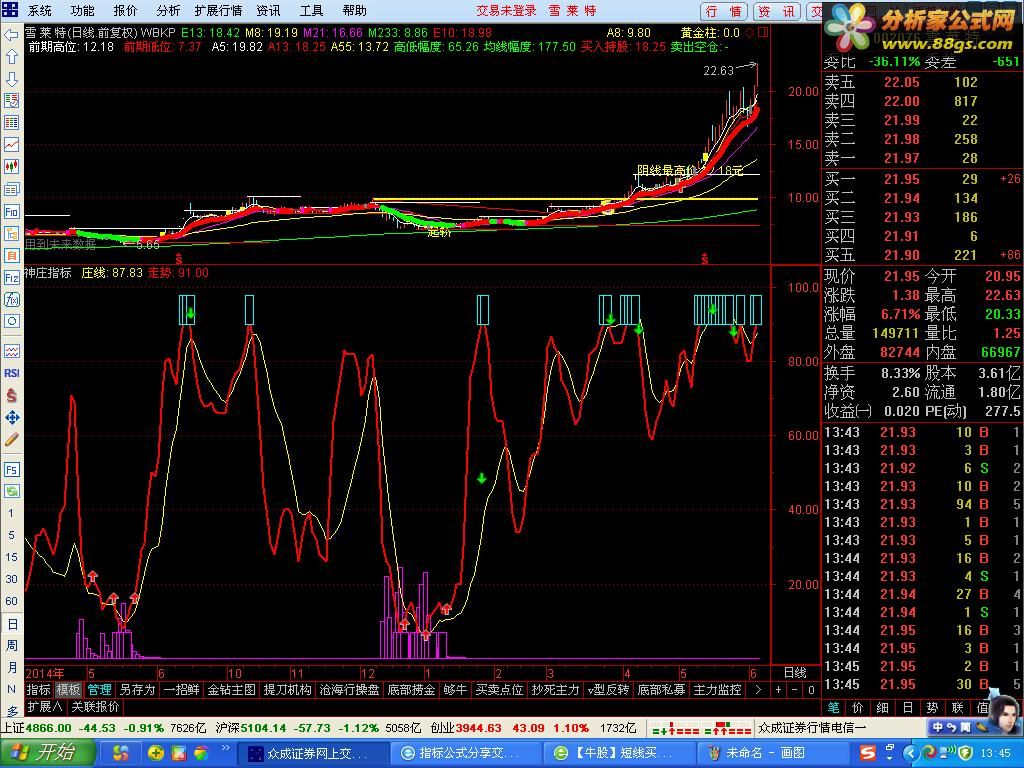This screenshot has width=1024, height=768.
Task: Click the 模板 button
Action: pos(68,690)
